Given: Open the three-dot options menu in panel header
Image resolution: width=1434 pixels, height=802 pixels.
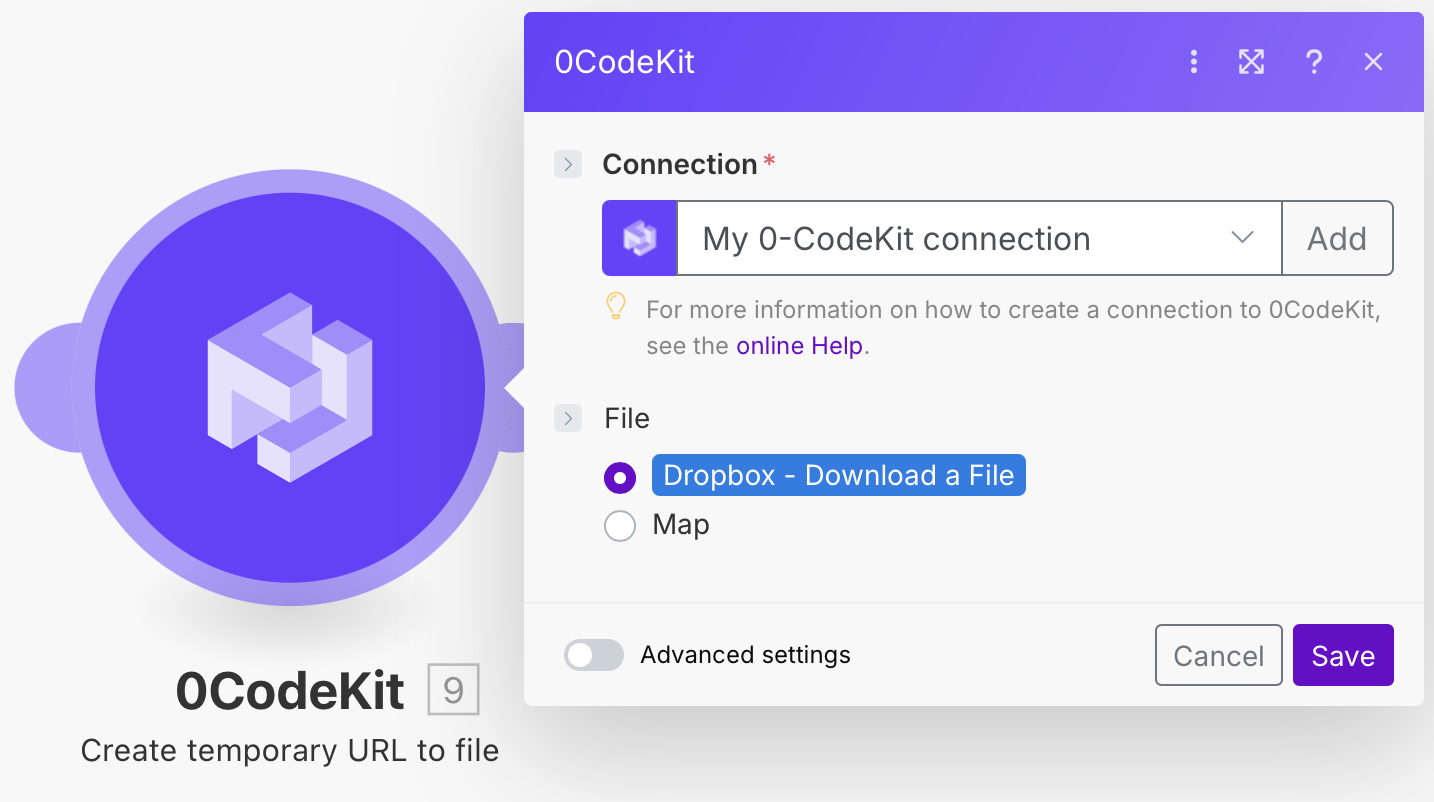Looking at the screenshot, I should click(x=1193, y=62).
